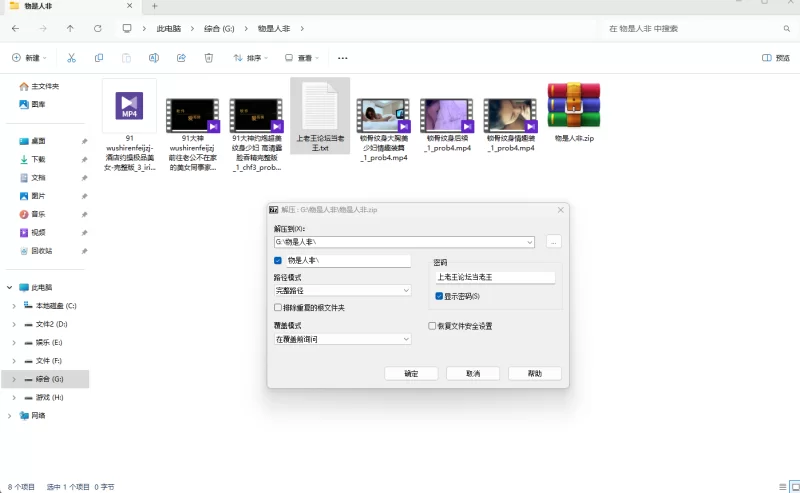Click the 密码 text field
800x493 pixels.
tap(493, 278)
